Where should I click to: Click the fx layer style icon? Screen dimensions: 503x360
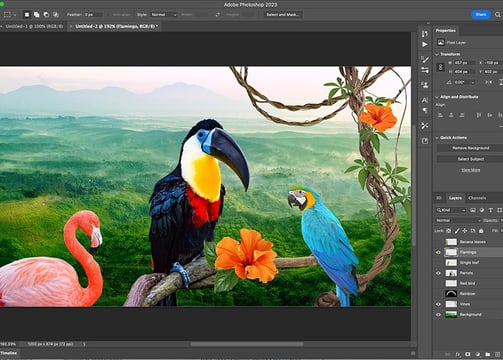pos(458,354)
